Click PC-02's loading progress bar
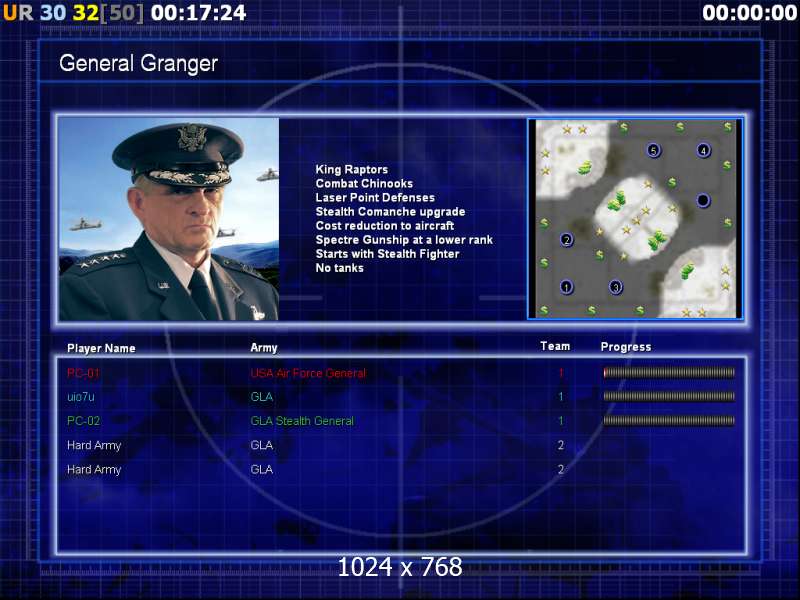Image resolution: width=800 pixels, height=600 pixels. click(x=669, y=421)
